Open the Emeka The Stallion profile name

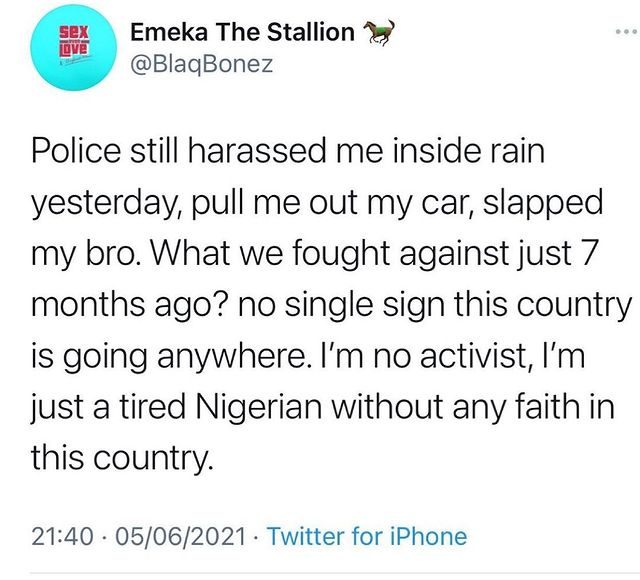[242, 33]
